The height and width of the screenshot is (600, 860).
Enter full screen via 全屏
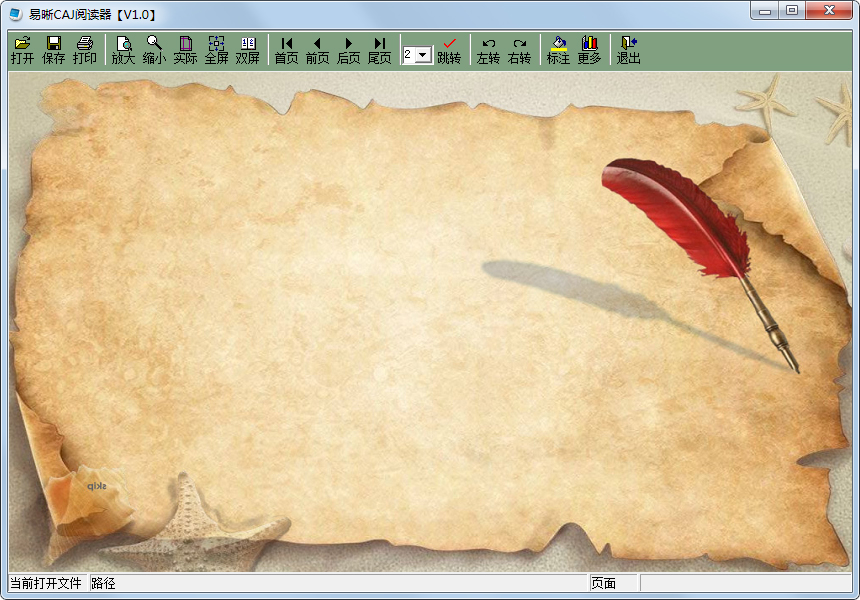(216, 50)
